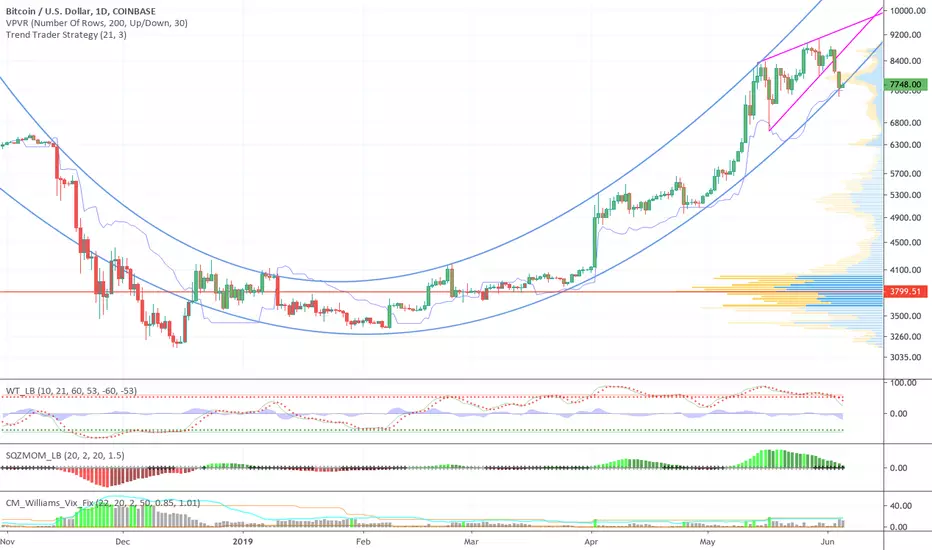Viewport: 932px width, 550px height.
Task: Click the 8400.00 price axis label
Action: coord(906,61)
